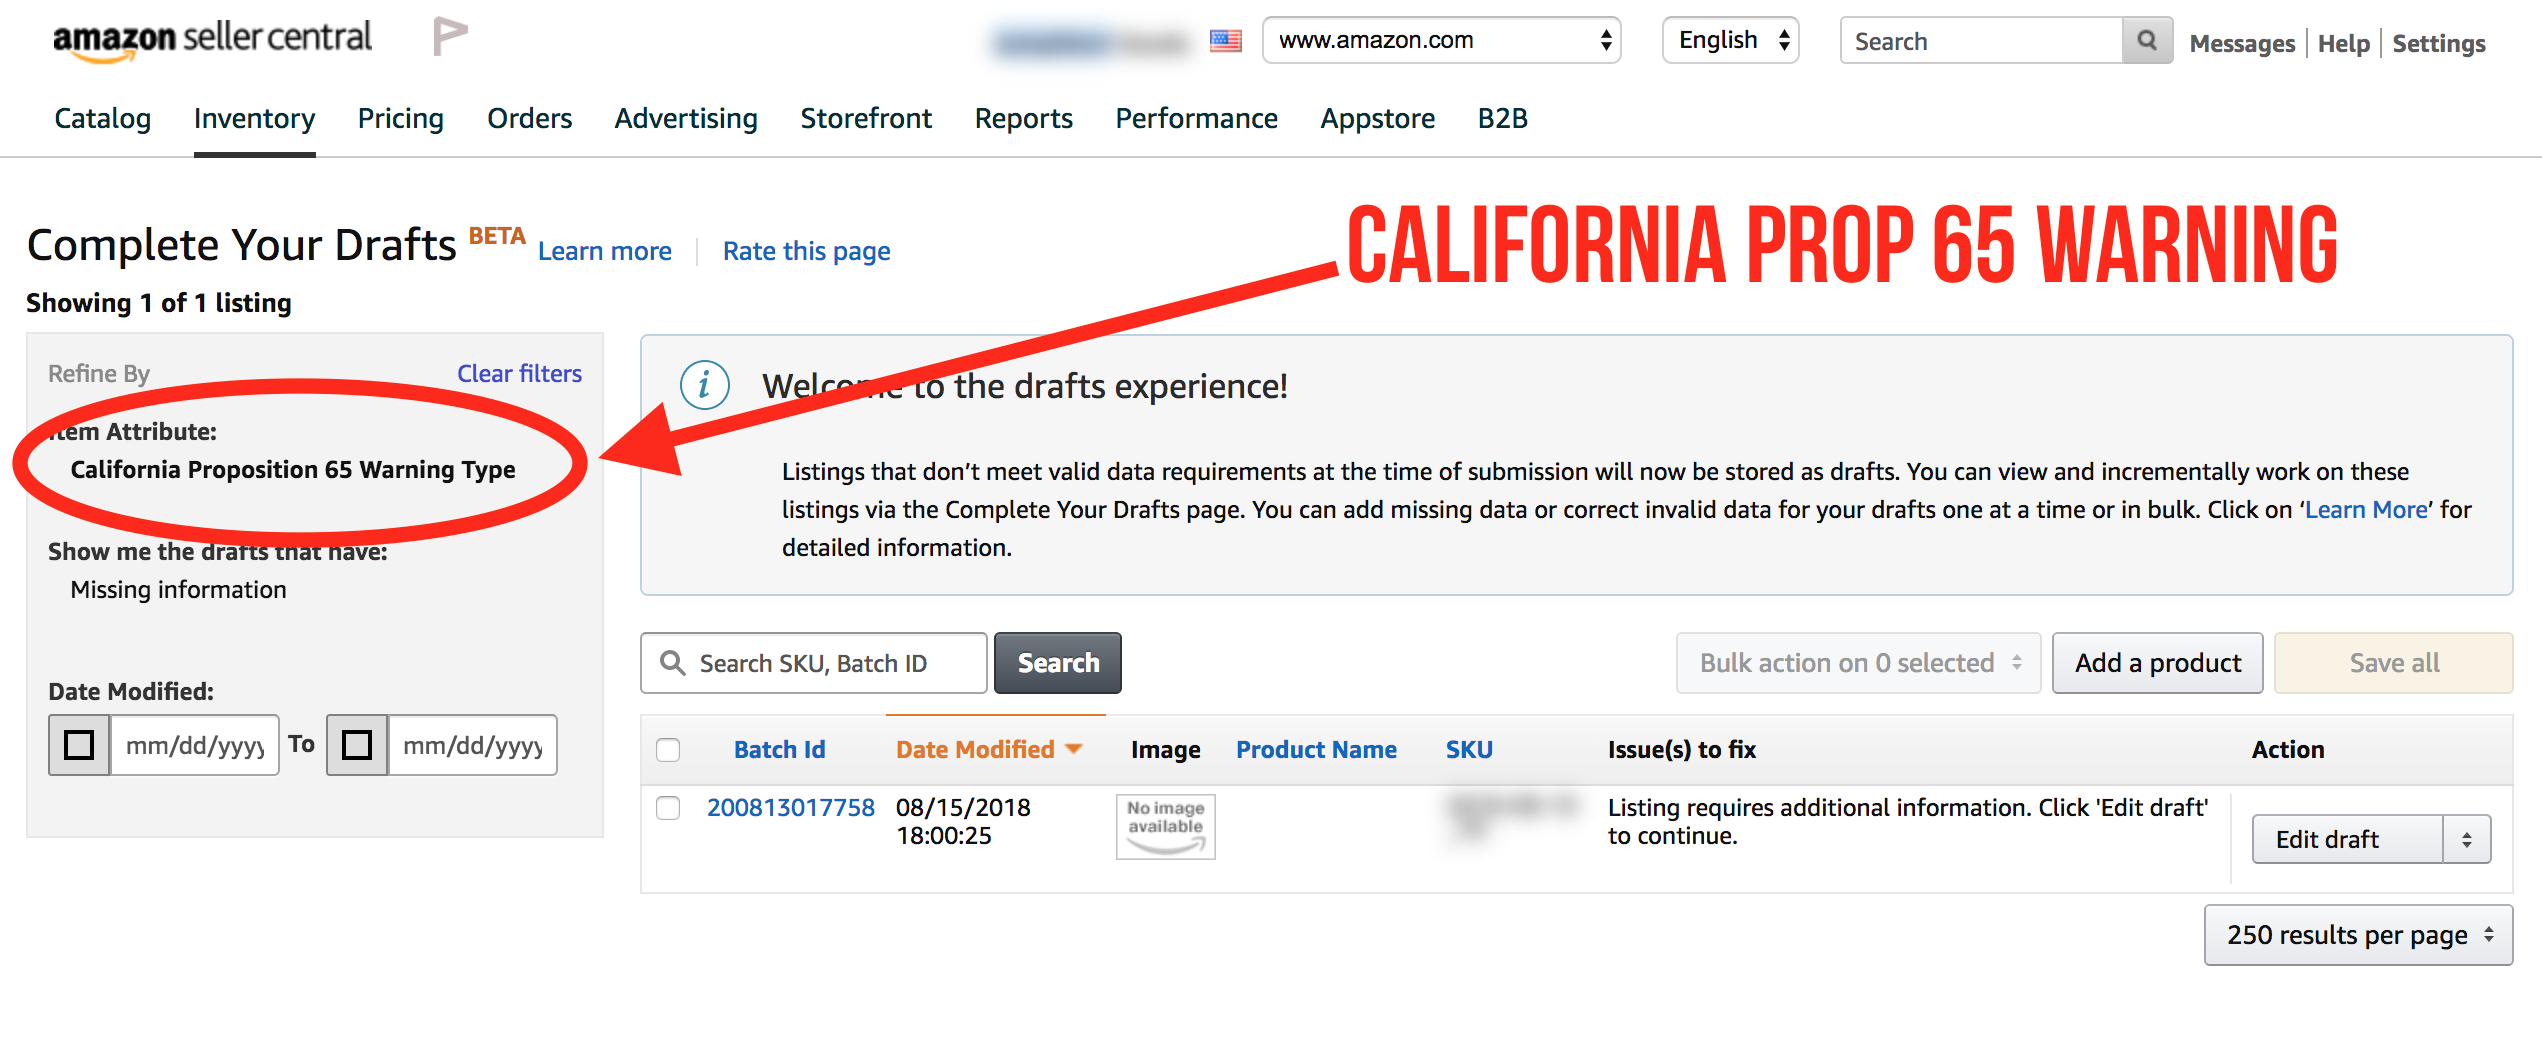Click Learn More link in welcome text

(x=2366, y=509)
